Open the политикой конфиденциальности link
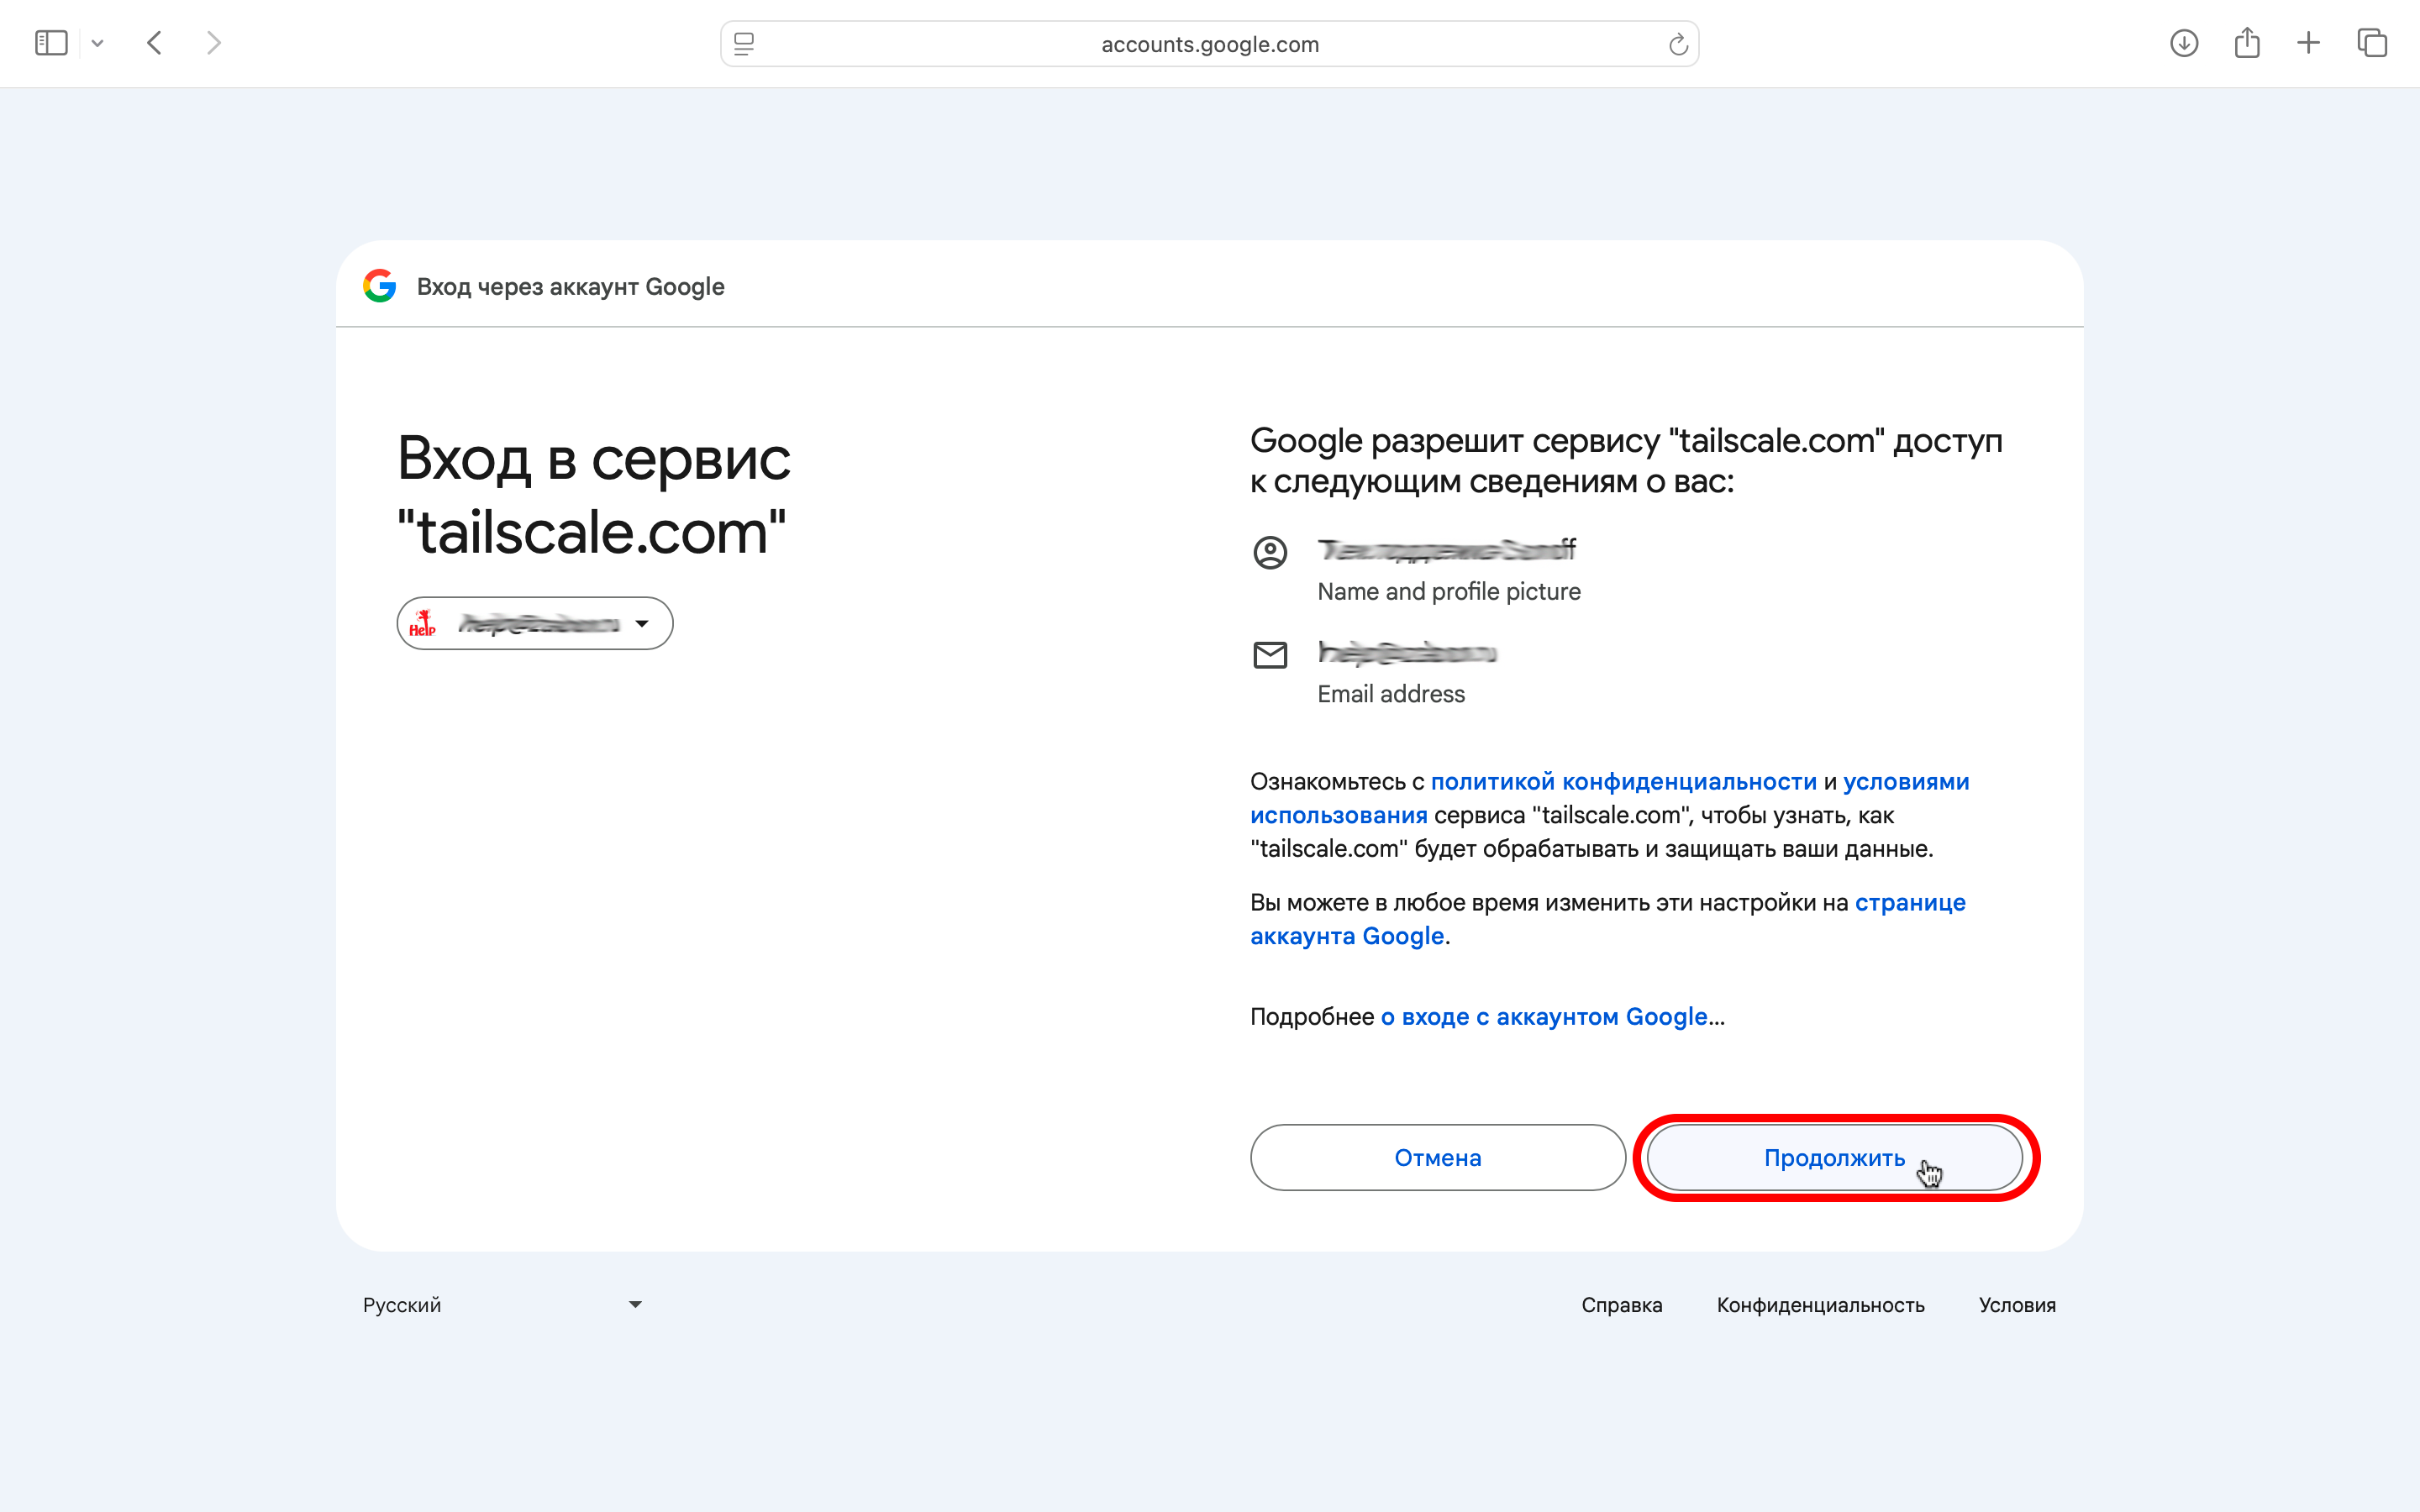 [x=1623, y=782]
